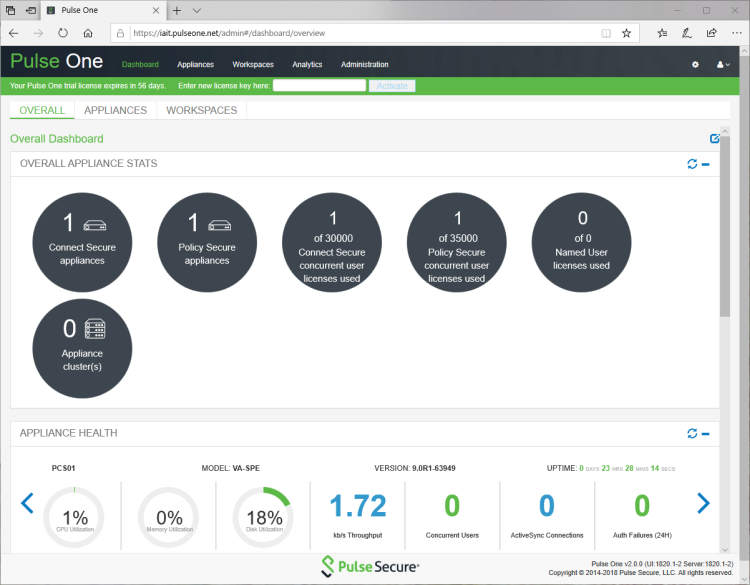
Task: Open the user account menu
Action: pyautogui.click(x=724, y=65)
